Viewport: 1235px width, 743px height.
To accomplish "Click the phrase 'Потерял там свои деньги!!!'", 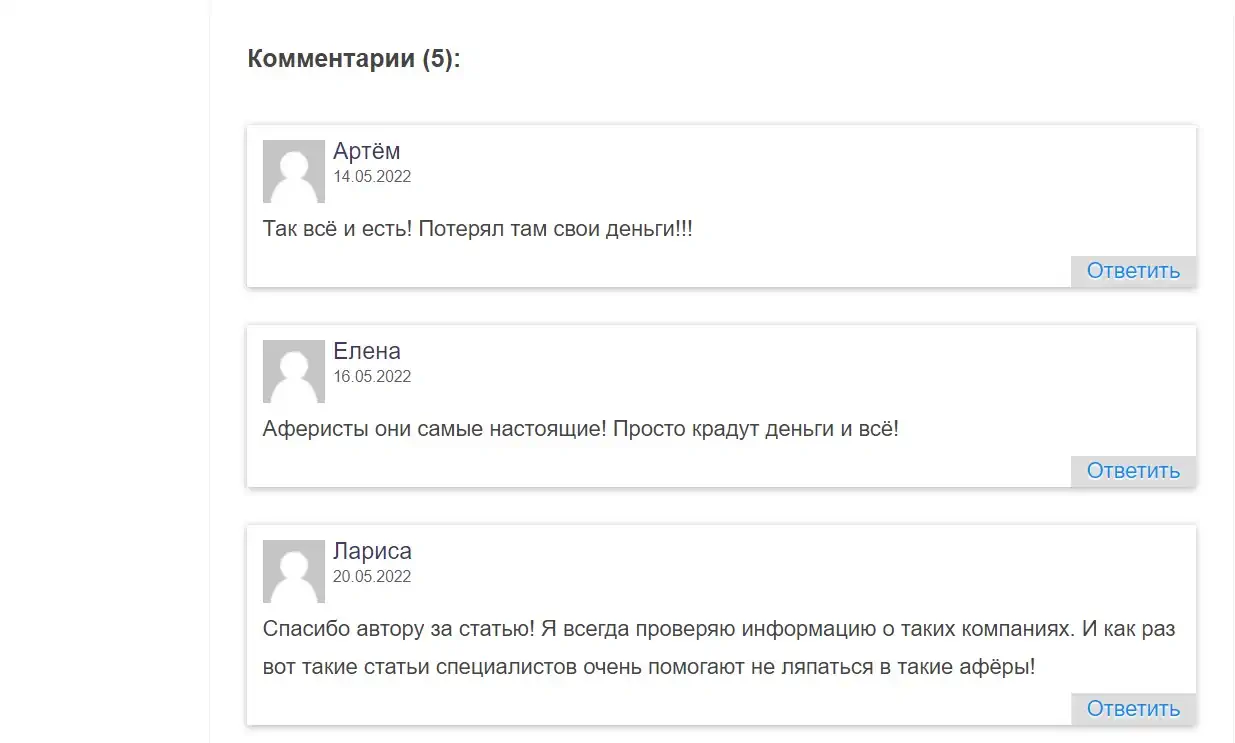I will pyautogui.click(x=555, y=229).
